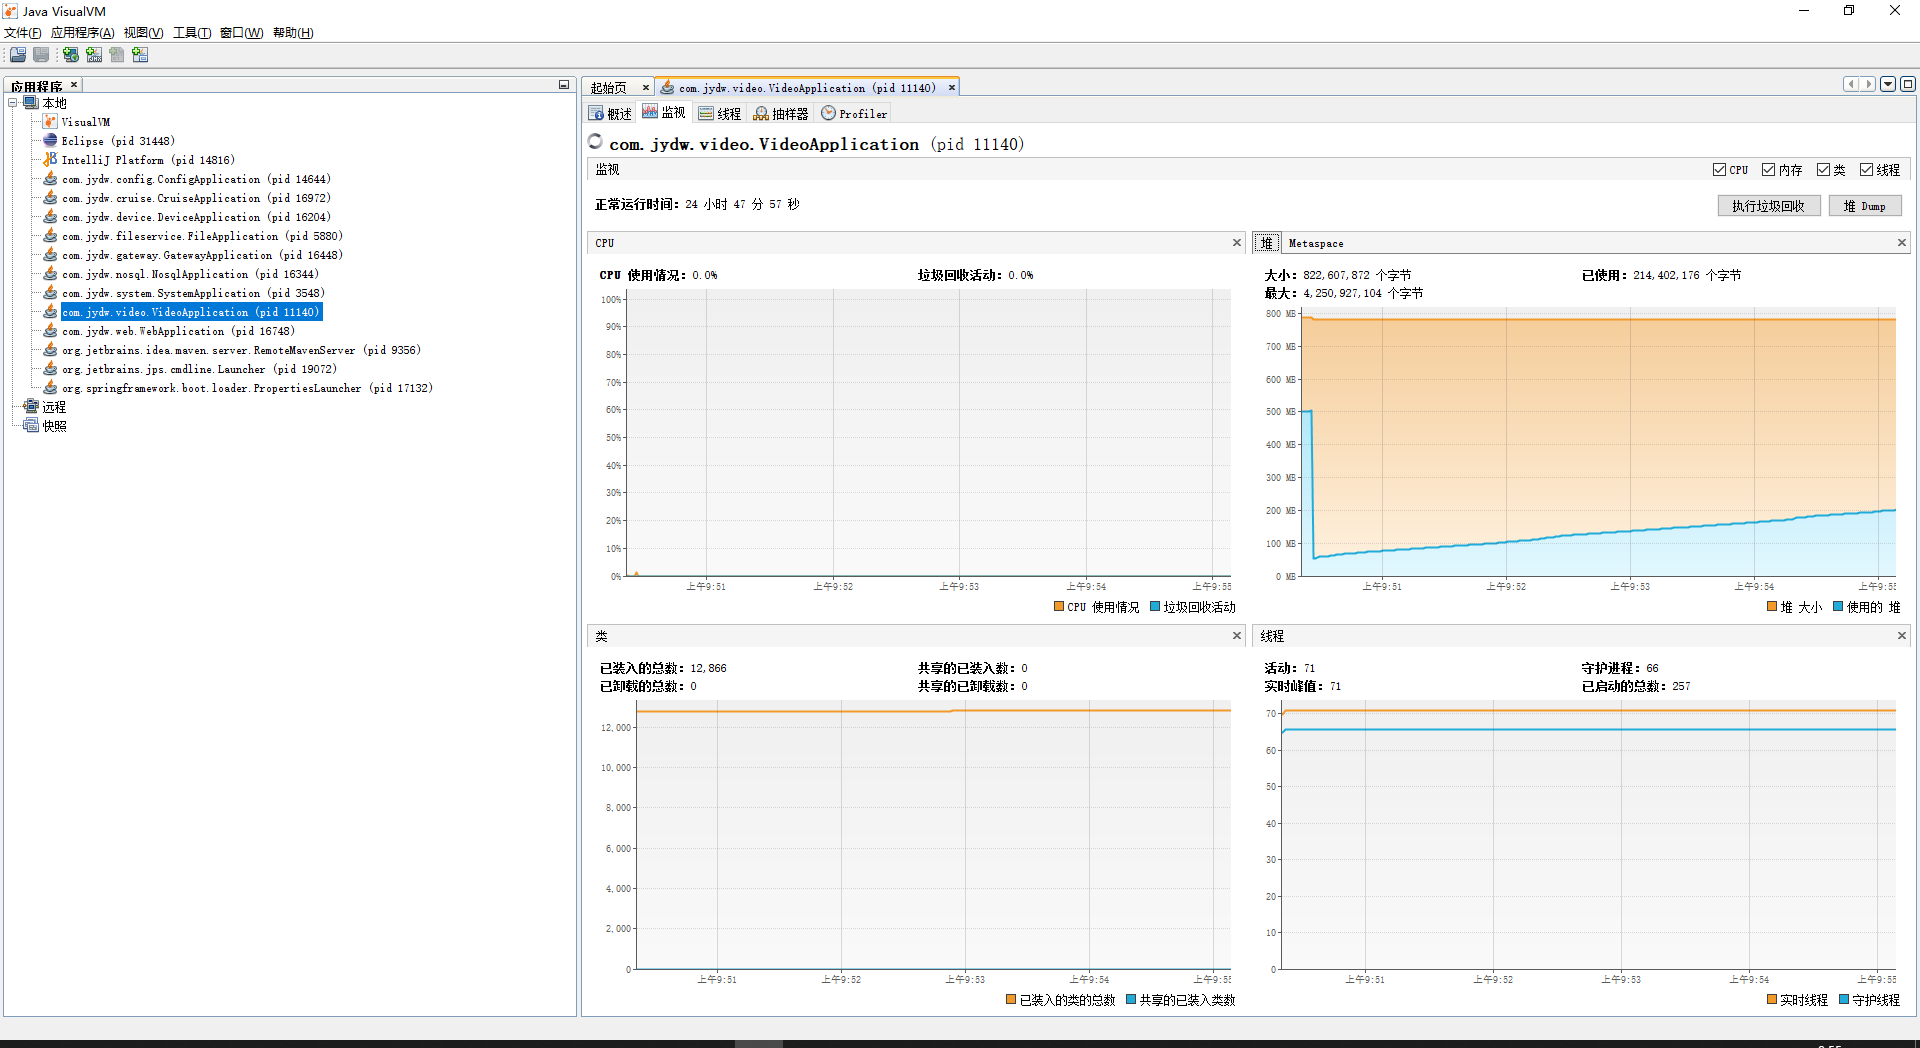This screenshot has width=1920, height=1048.
Task: Click the WebApplication (pid 16748) Java icon
Action: (50, 331)
